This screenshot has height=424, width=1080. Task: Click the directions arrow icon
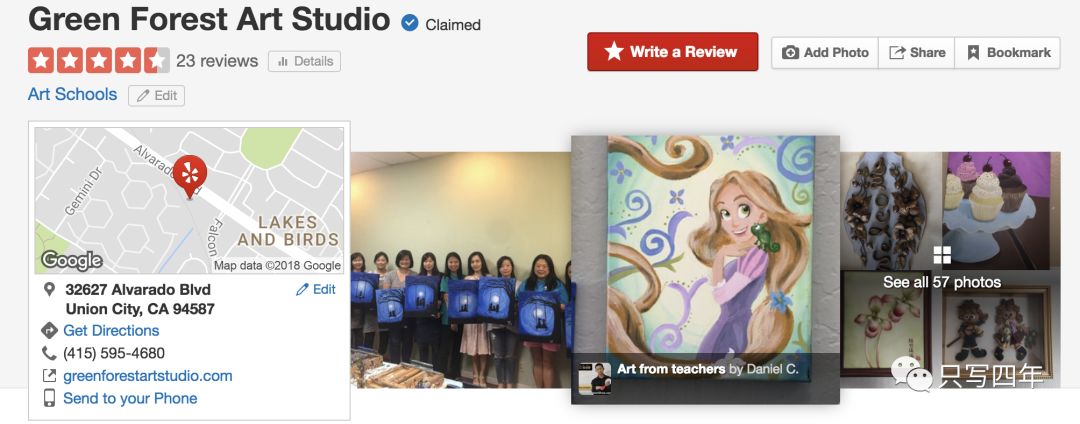[49, 330]
